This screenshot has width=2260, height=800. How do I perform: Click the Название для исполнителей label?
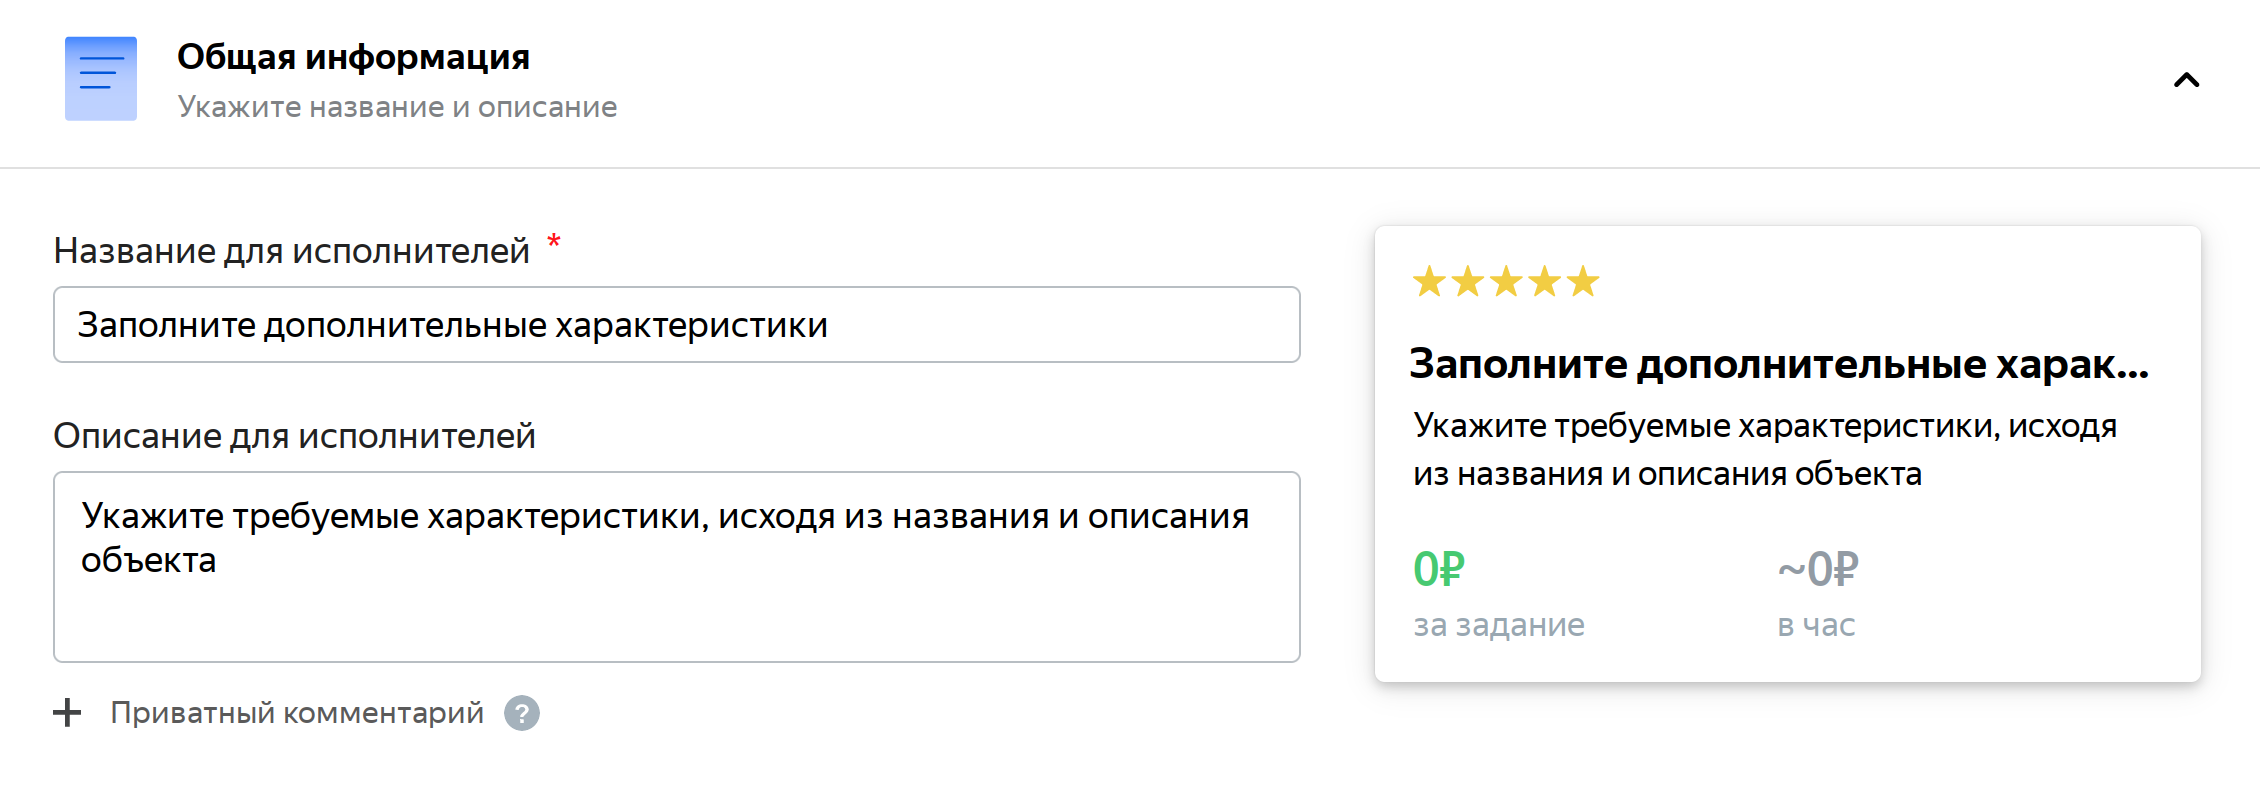[x=291, y=251]
